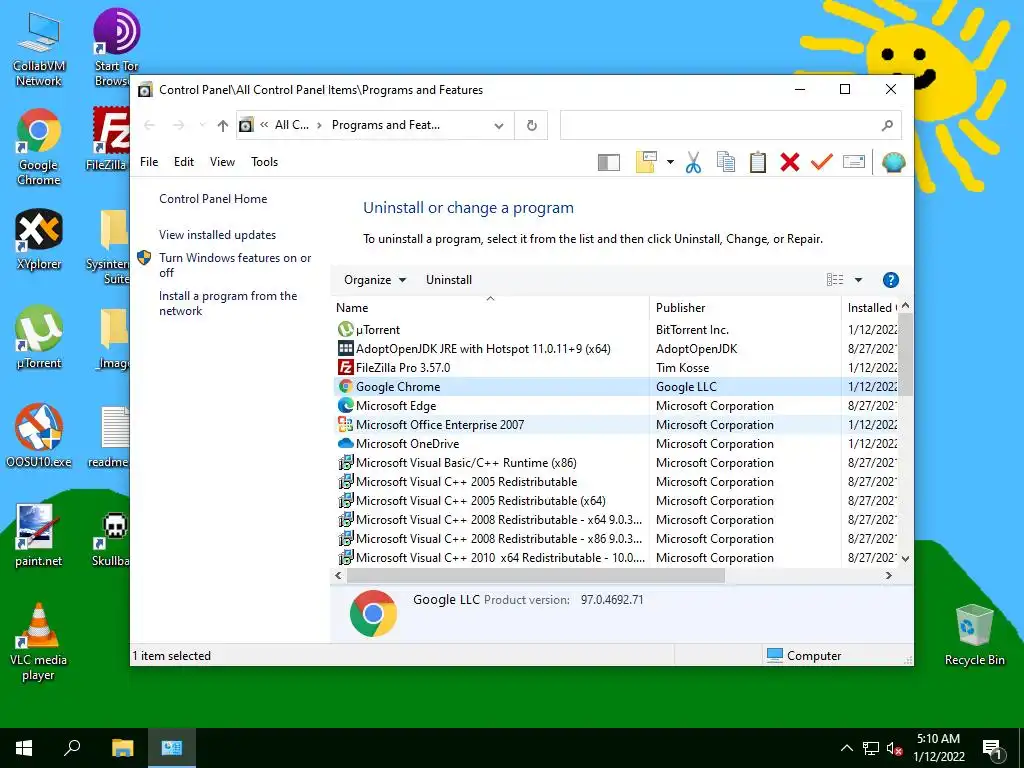The height and width of the screenshot is (768, 1024).
Task: Open the notification center icon
Action: coord(993,748)
